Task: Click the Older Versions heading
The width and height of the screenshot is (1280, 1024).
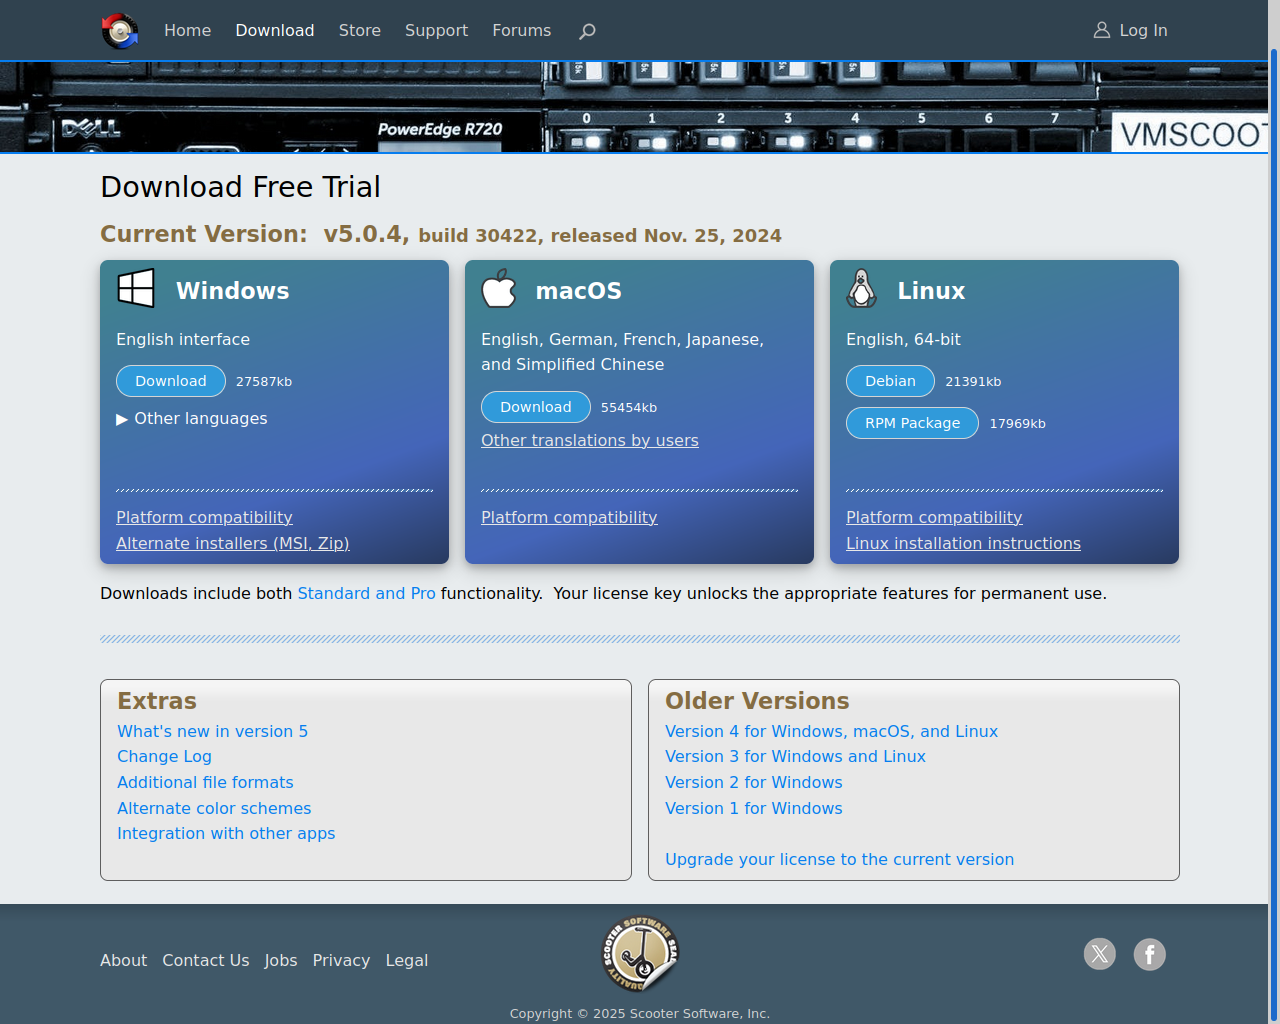Action: [x=757, y=700]
